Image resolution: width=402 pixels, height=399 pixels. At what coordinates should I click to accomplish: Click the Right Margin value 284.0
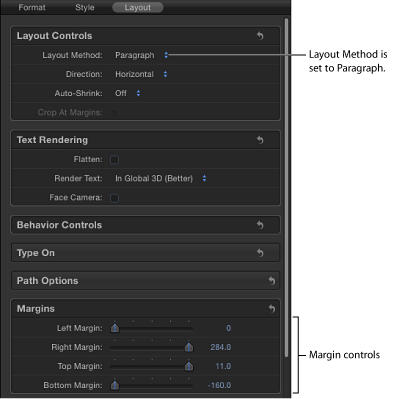[221, 347]
